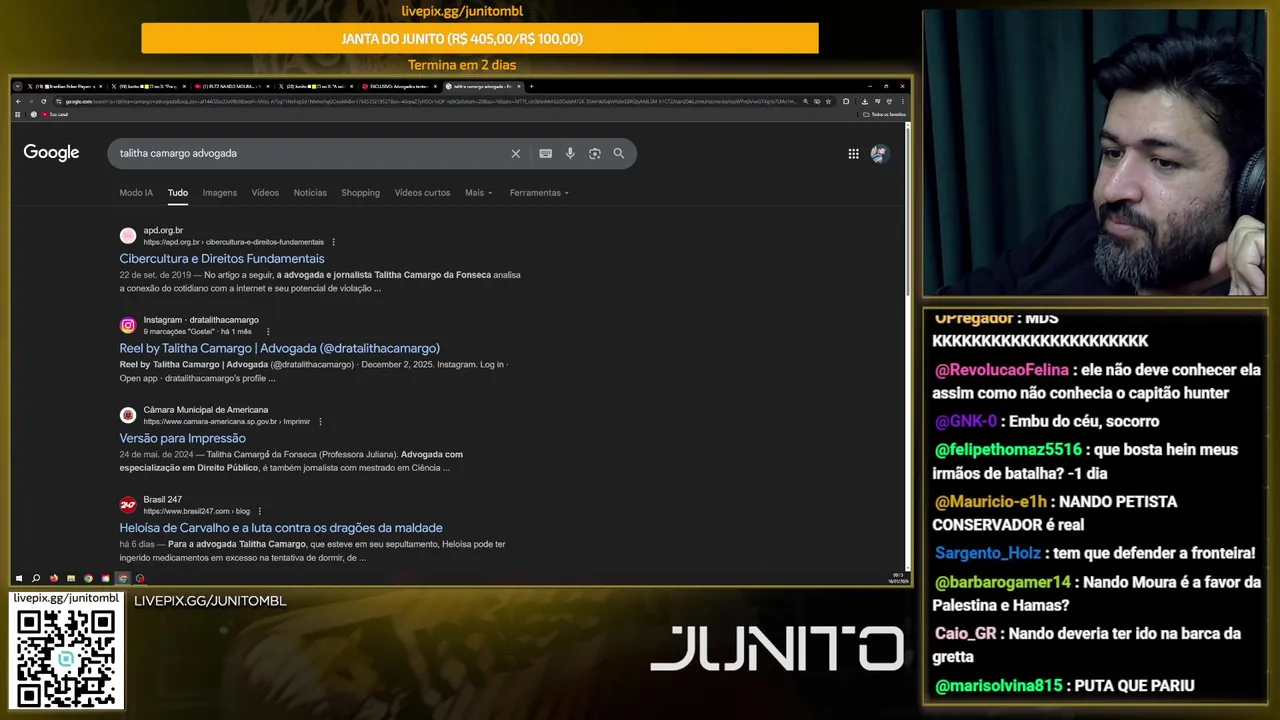The width and height of the screenshot is (1280, 720).
Task: Click Sargento_Holz's chat username
Action: pyautogui.click(x=988, y=553)
